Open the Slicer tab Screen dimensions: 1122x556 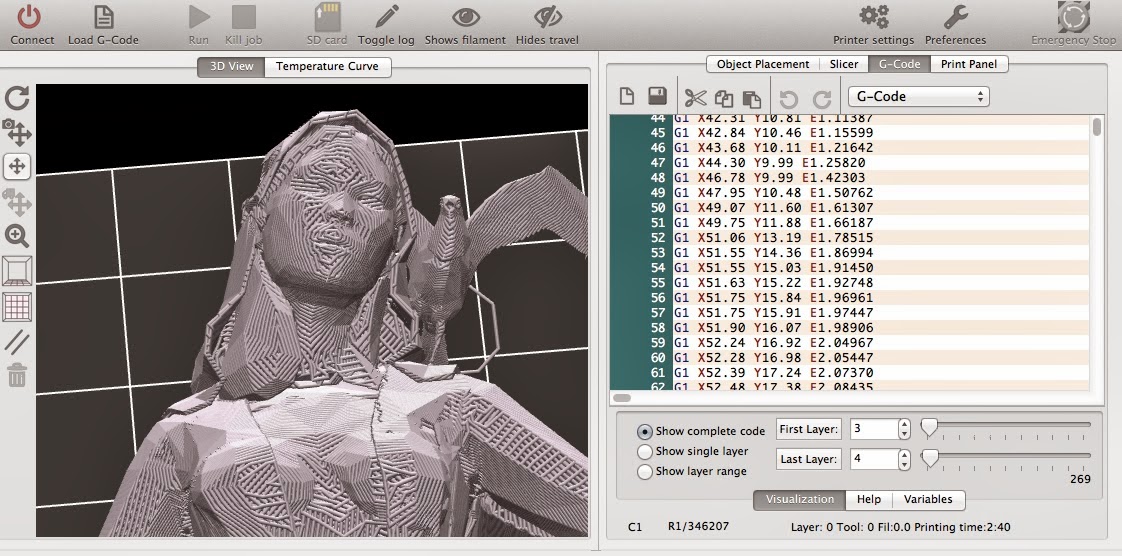click(844, 64)
